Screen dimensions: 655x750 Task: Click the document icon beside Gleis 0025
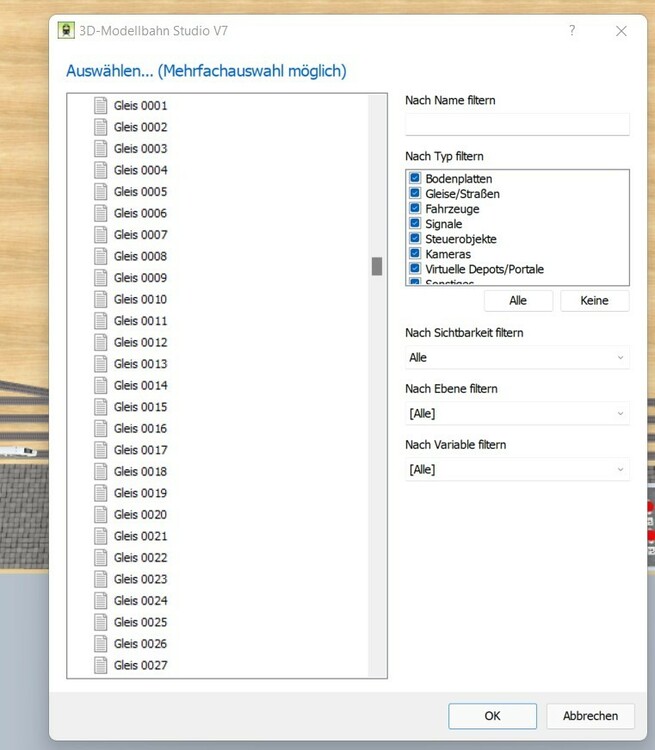[100, 622]
